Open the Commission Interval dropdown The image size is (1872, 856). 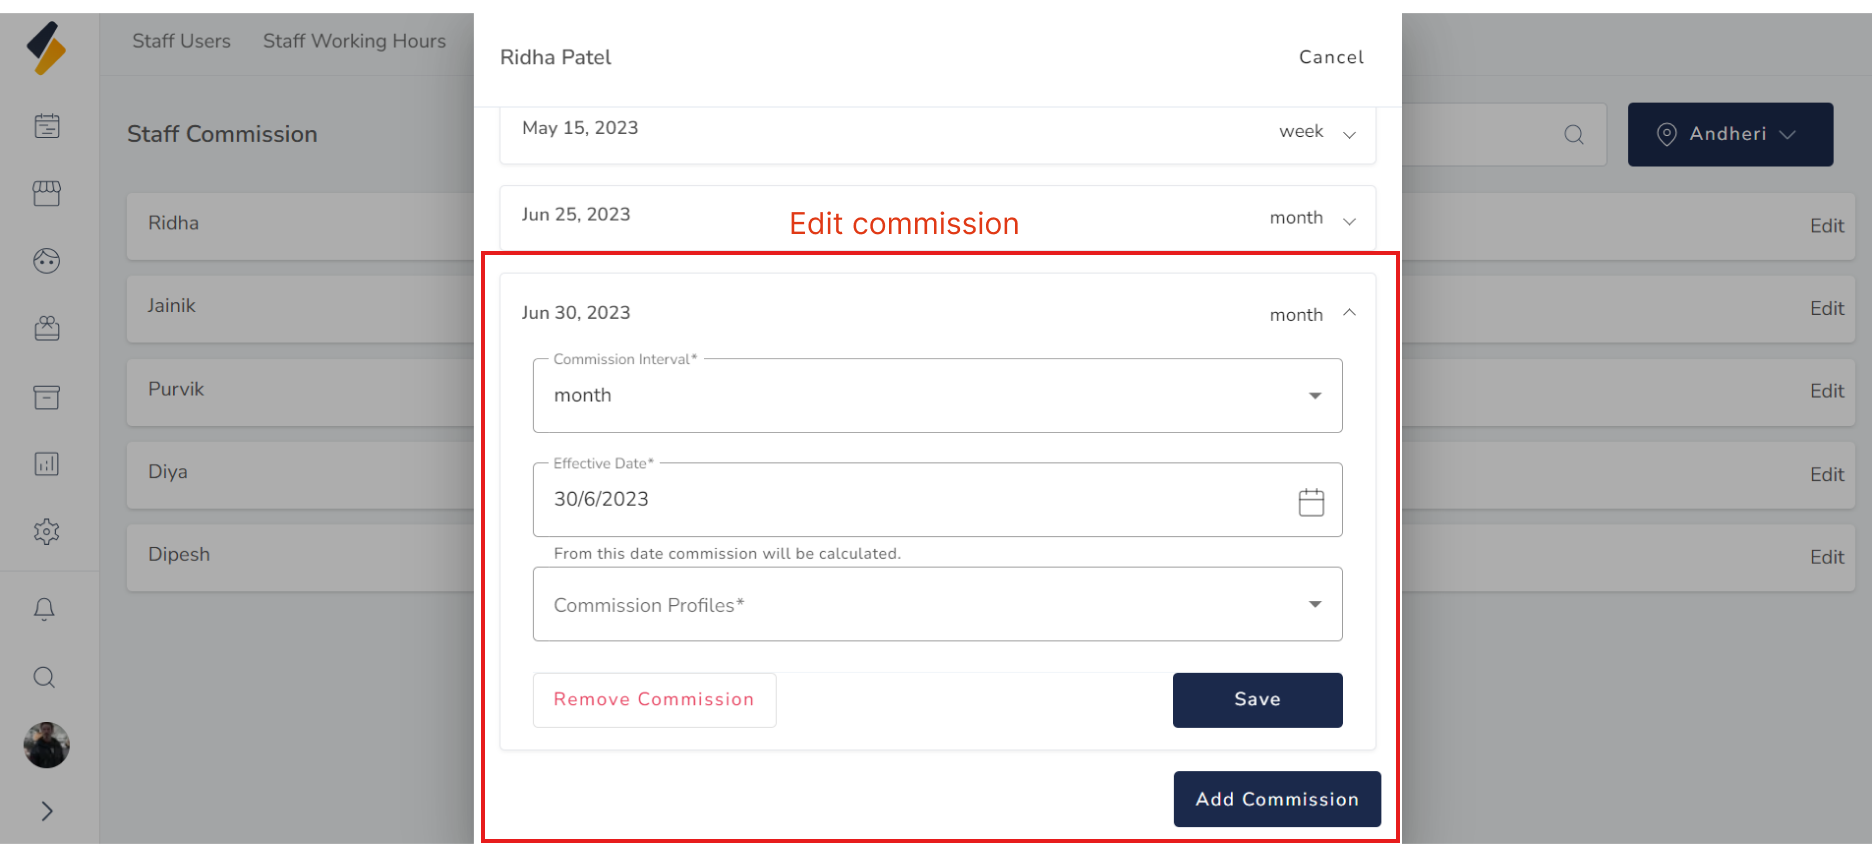point(937,396)
